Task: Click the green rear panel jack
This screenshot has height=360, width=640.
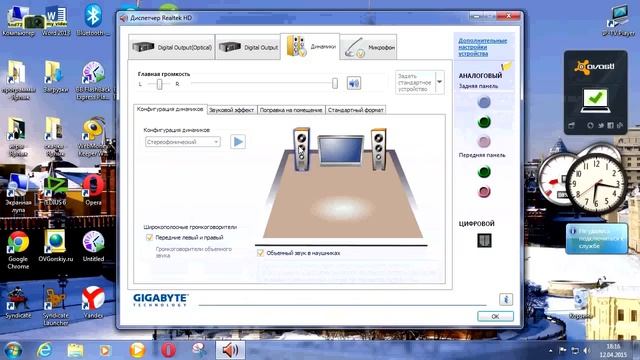Action: coord(484,122)
